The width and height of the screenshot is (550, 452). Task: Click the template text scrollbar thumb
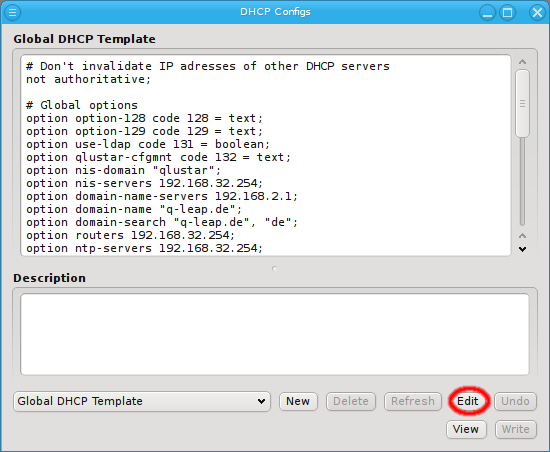[x=522, y=103]
